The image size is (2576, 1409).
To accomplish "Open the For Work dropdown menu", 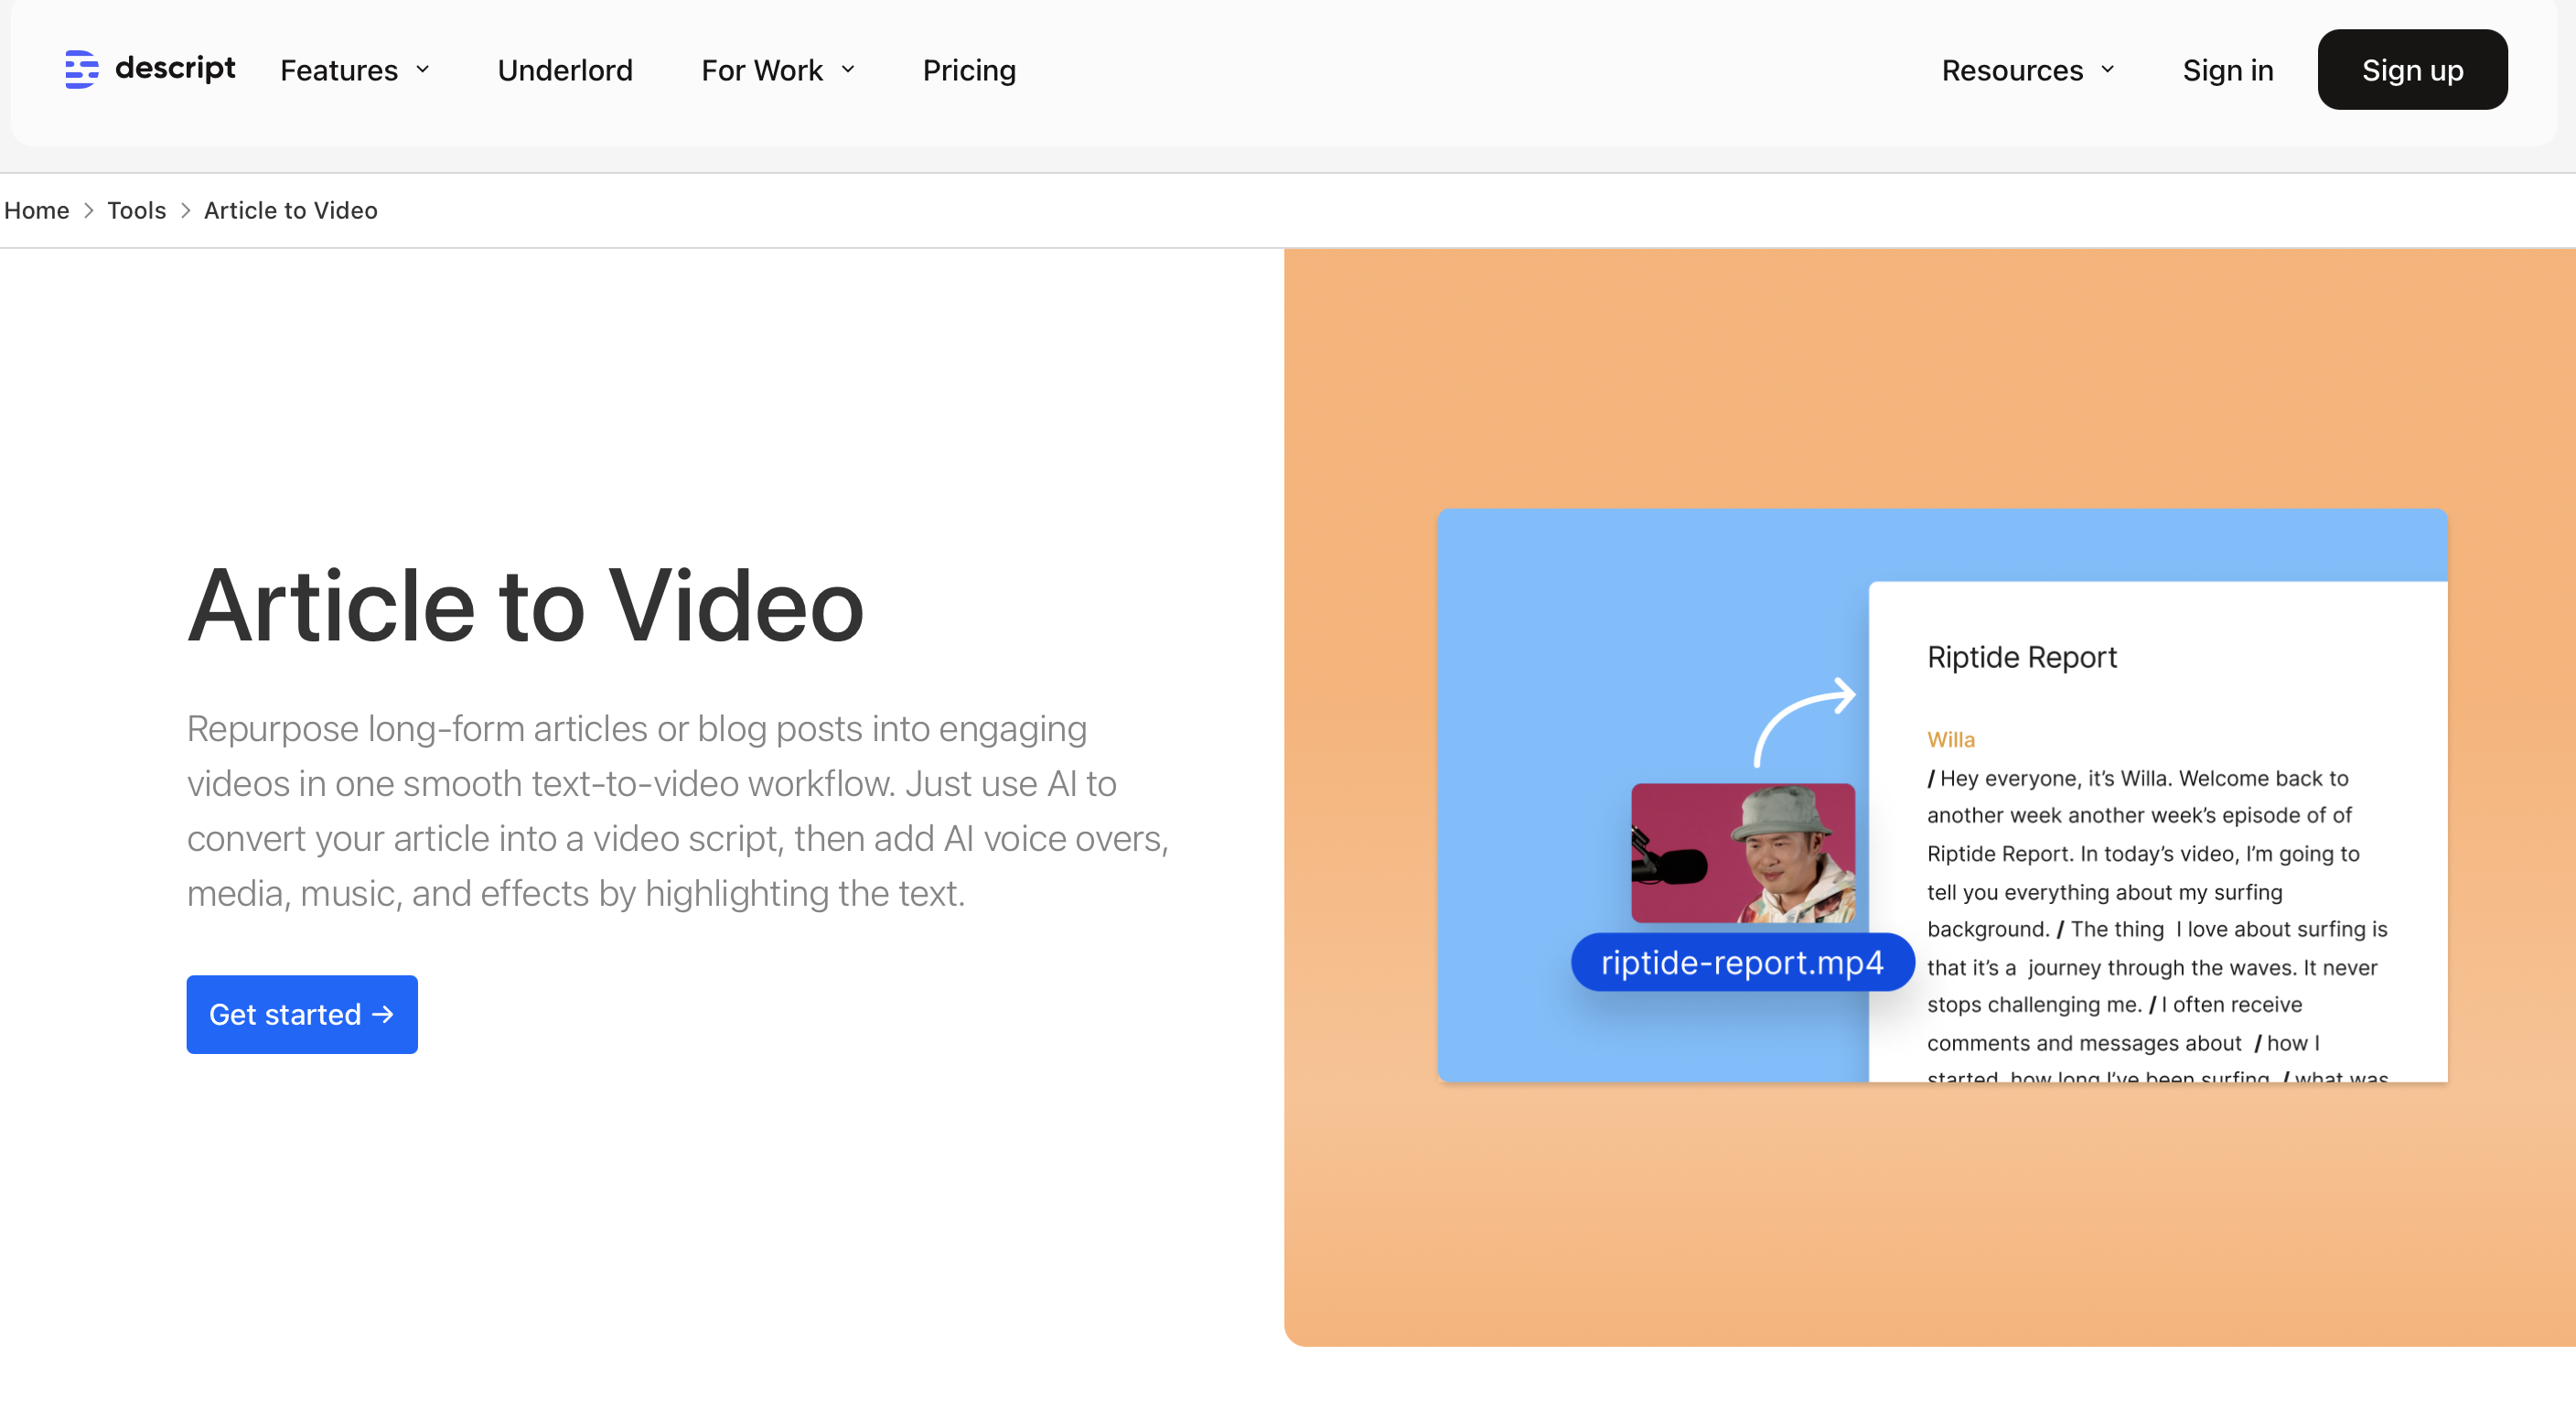I will (778, 70).
